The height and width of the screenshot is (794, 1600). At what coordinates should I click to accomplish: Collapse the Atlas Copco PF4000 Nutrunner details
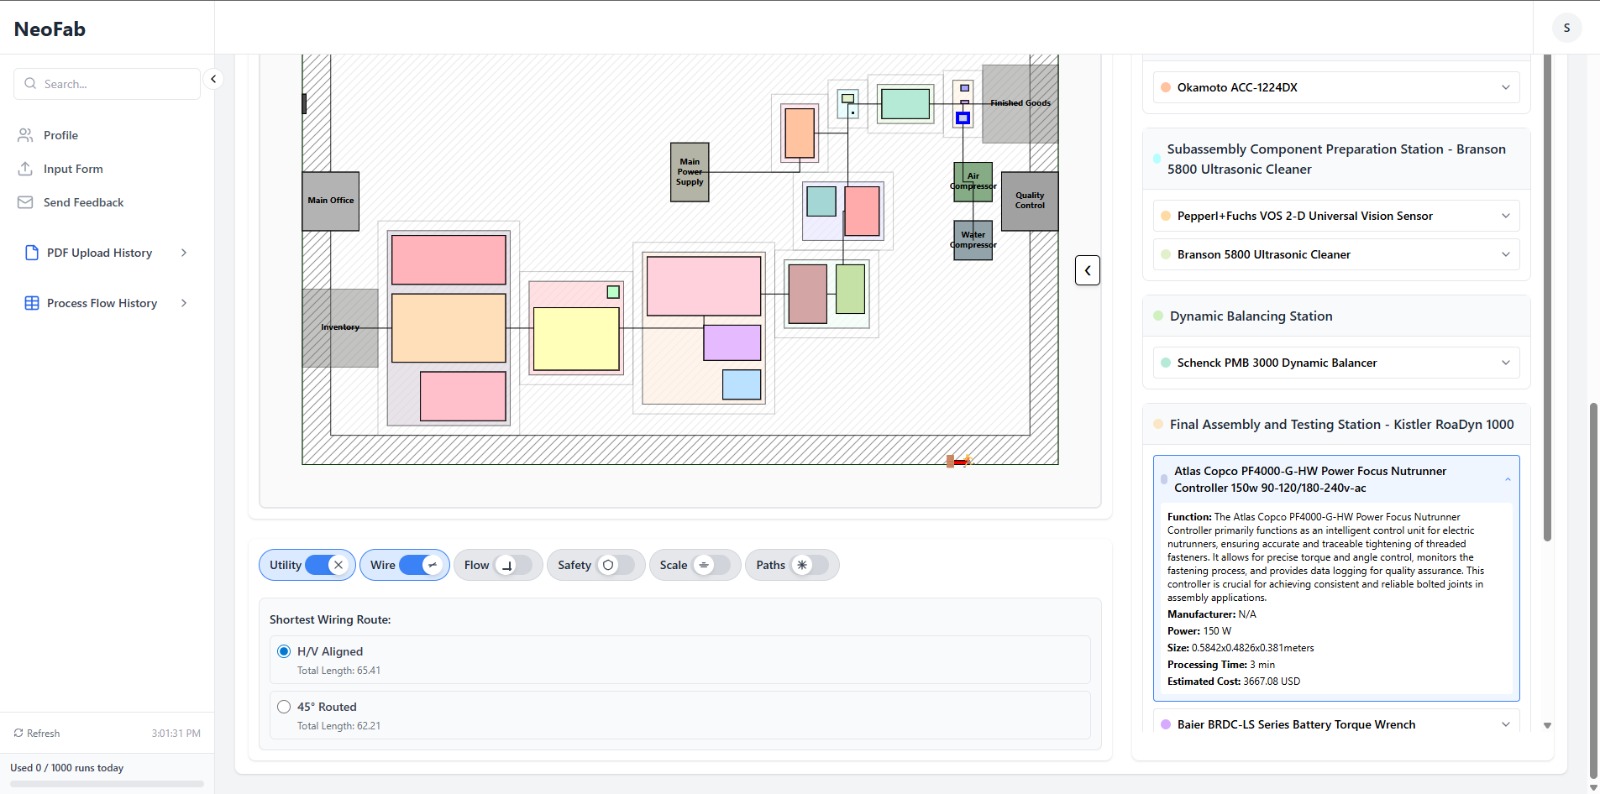1507,480
